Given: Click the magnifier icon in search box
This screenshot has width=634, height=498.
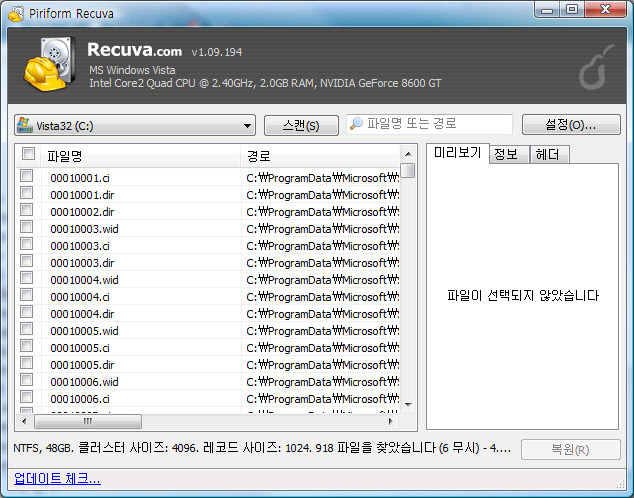Looking at the screenshot, I should [356, 123].
